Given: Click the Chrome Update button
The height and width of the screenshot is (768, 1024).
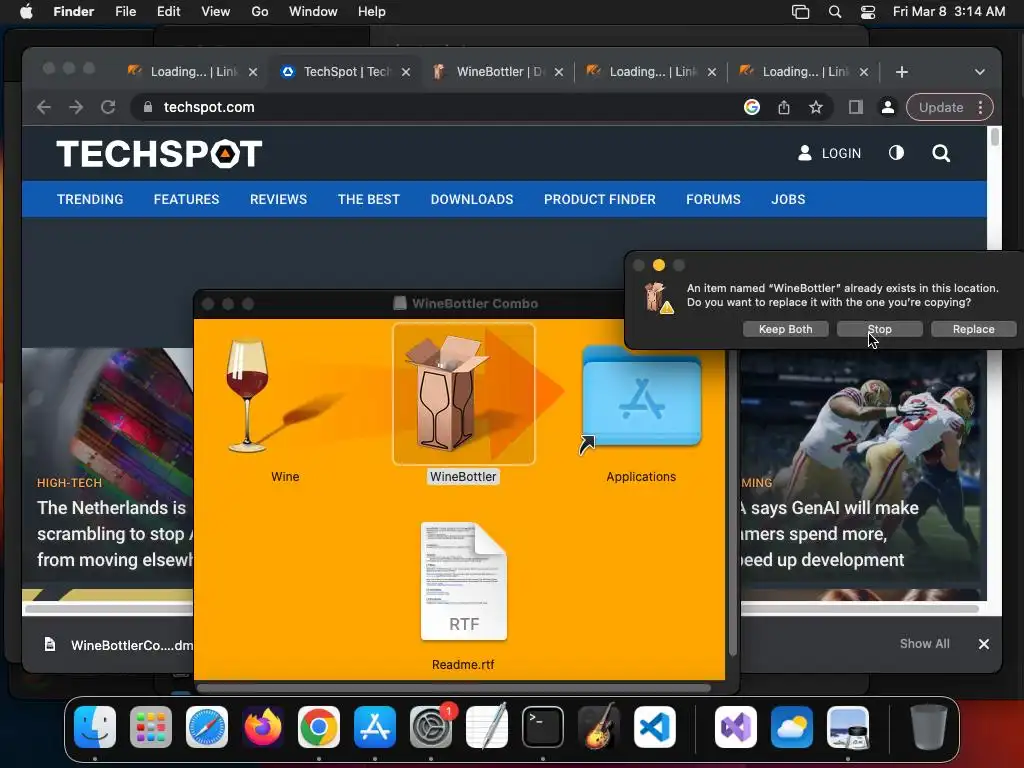Looking at the screenshot, I should pyautogui.click(x=941, y=108).
